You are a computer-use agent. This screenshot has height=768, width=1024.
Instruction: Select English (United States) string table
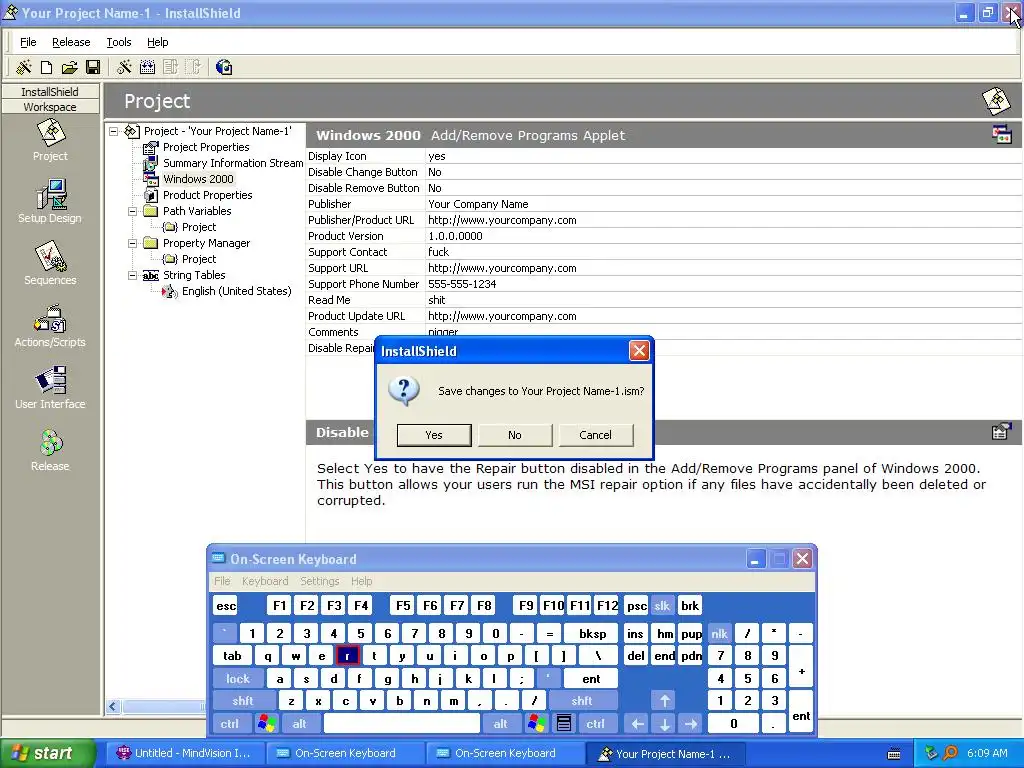(236, 291)
